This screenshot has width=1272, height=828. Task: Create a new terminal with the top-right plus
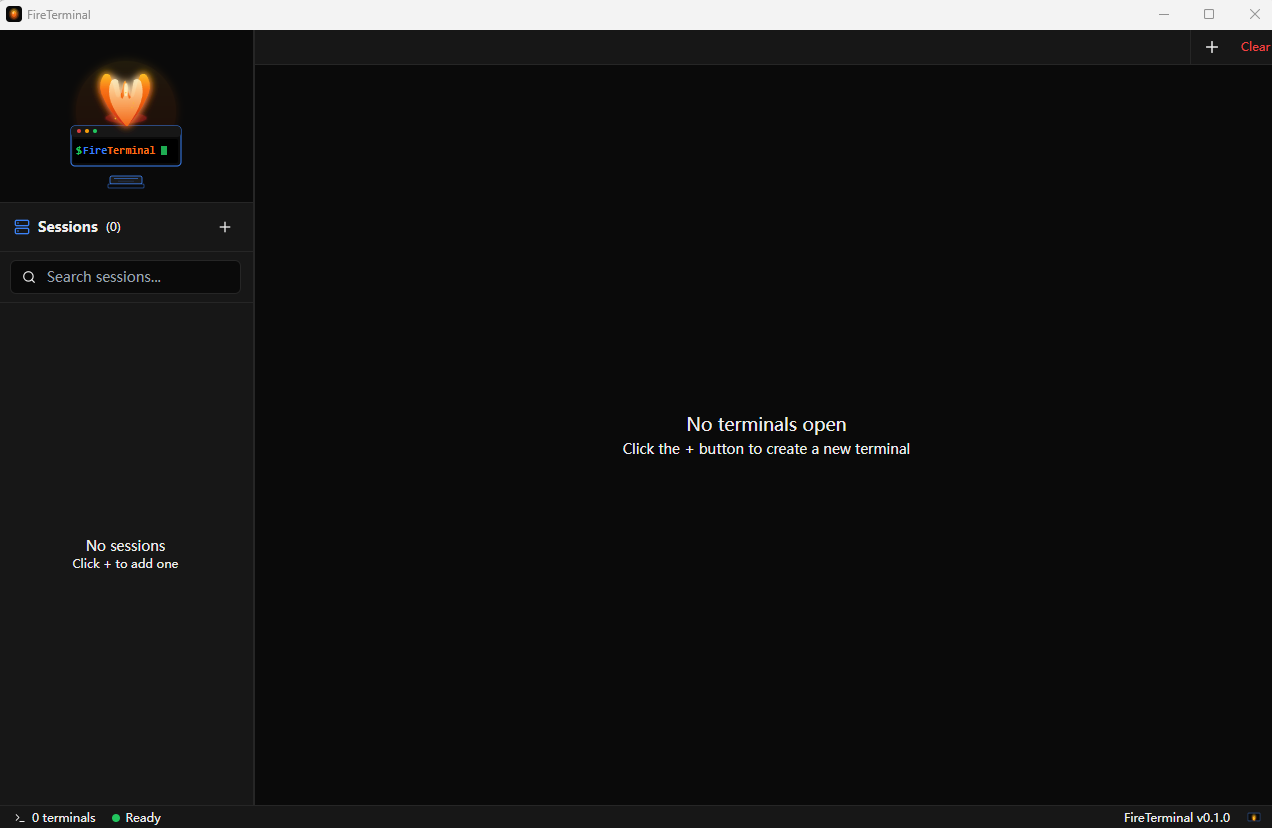tap(1212, 47)
